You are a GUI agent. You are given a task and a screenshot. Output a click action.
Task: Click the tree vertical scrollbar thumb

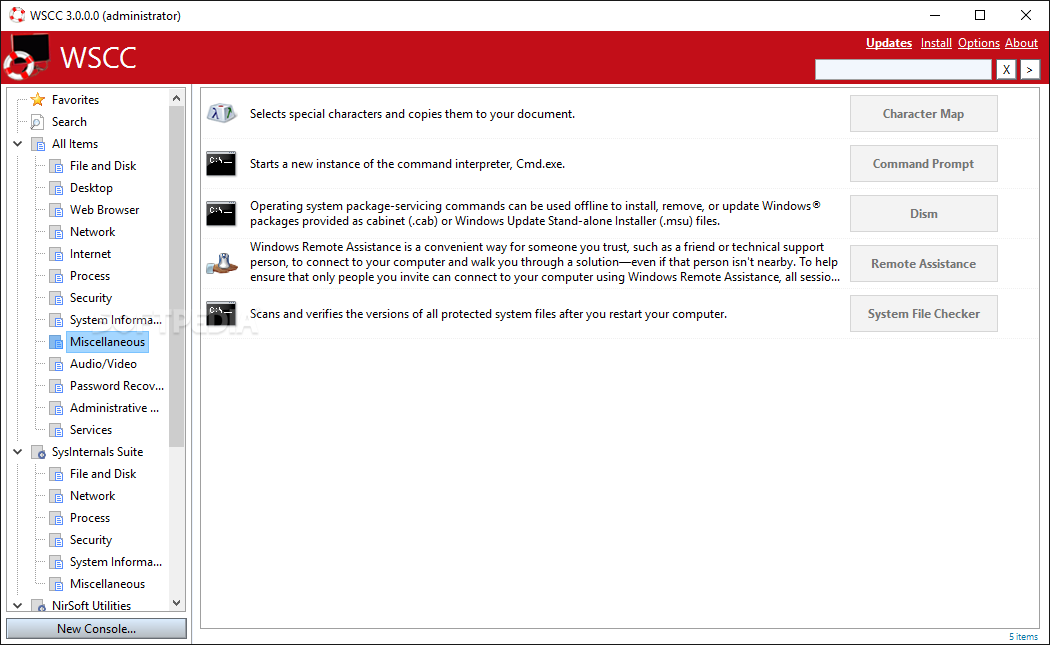pyautogui.click(x=177, y=276)
